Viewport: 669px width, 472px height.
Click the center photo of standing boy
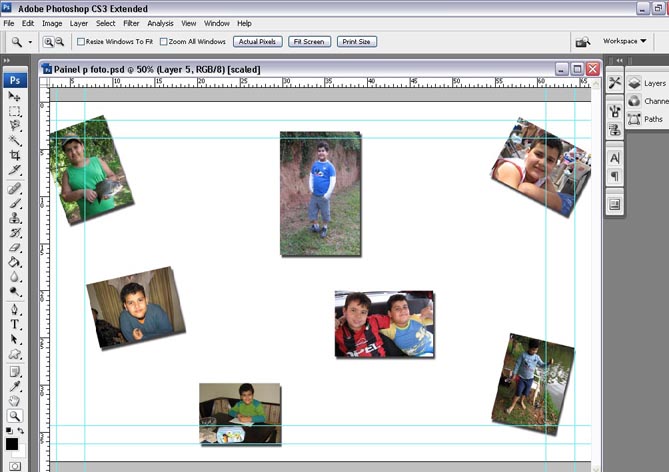coord(320,193)
